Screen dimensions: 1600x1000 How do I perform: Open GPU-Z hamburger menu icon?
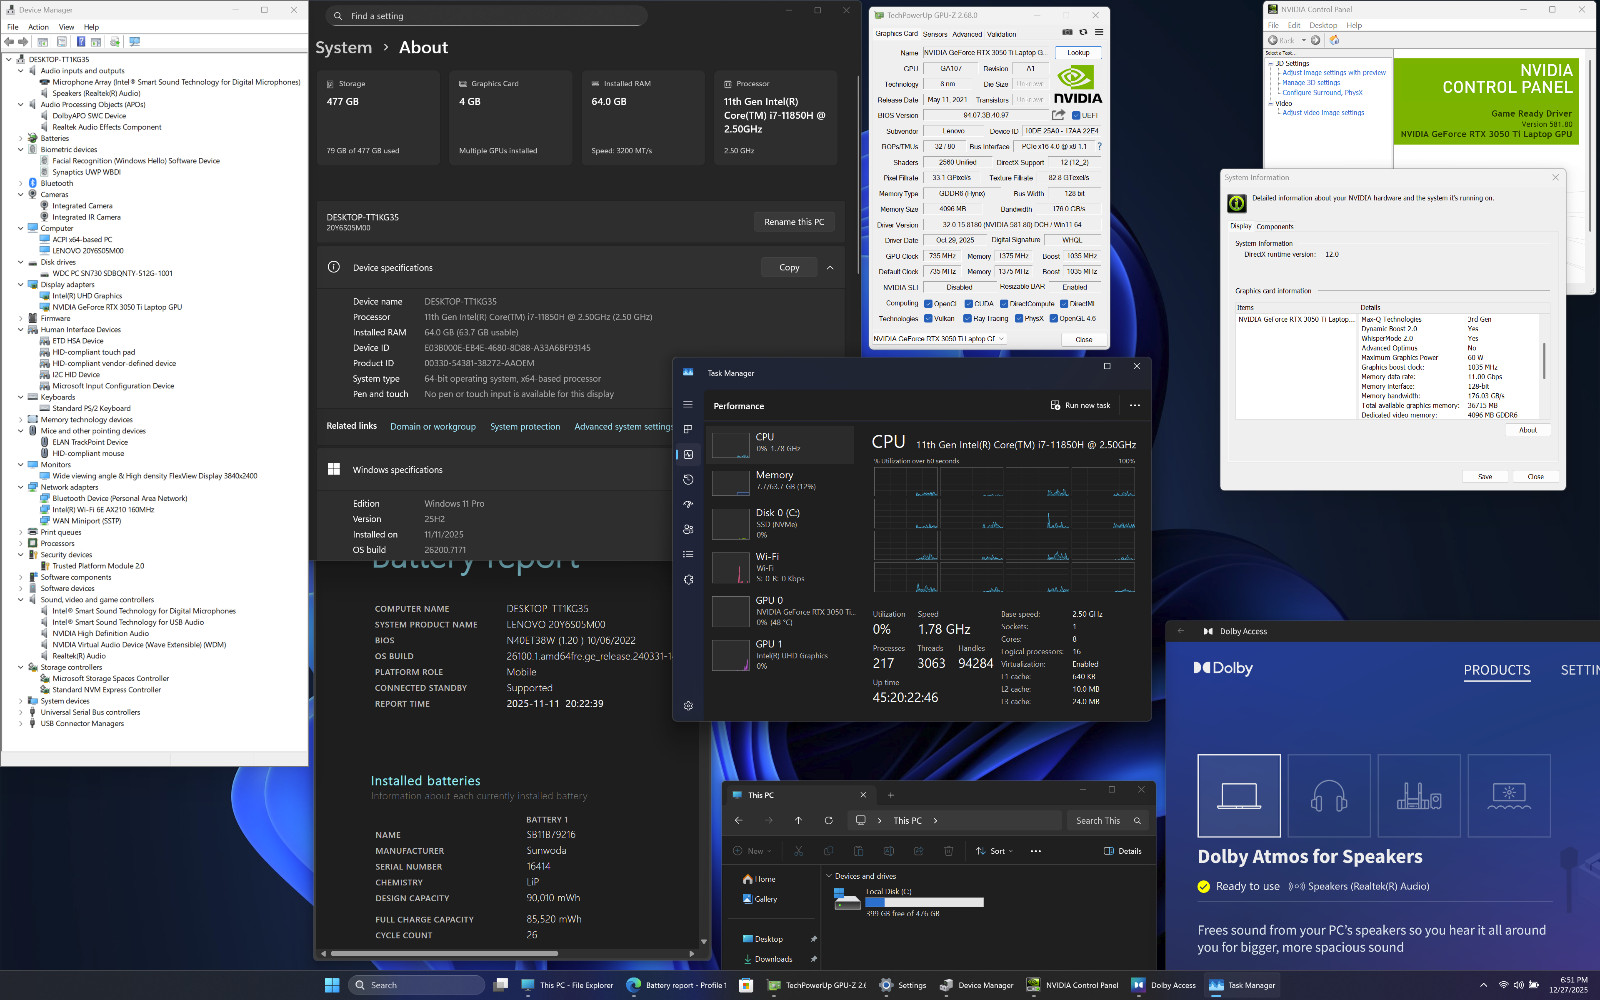1099,33
